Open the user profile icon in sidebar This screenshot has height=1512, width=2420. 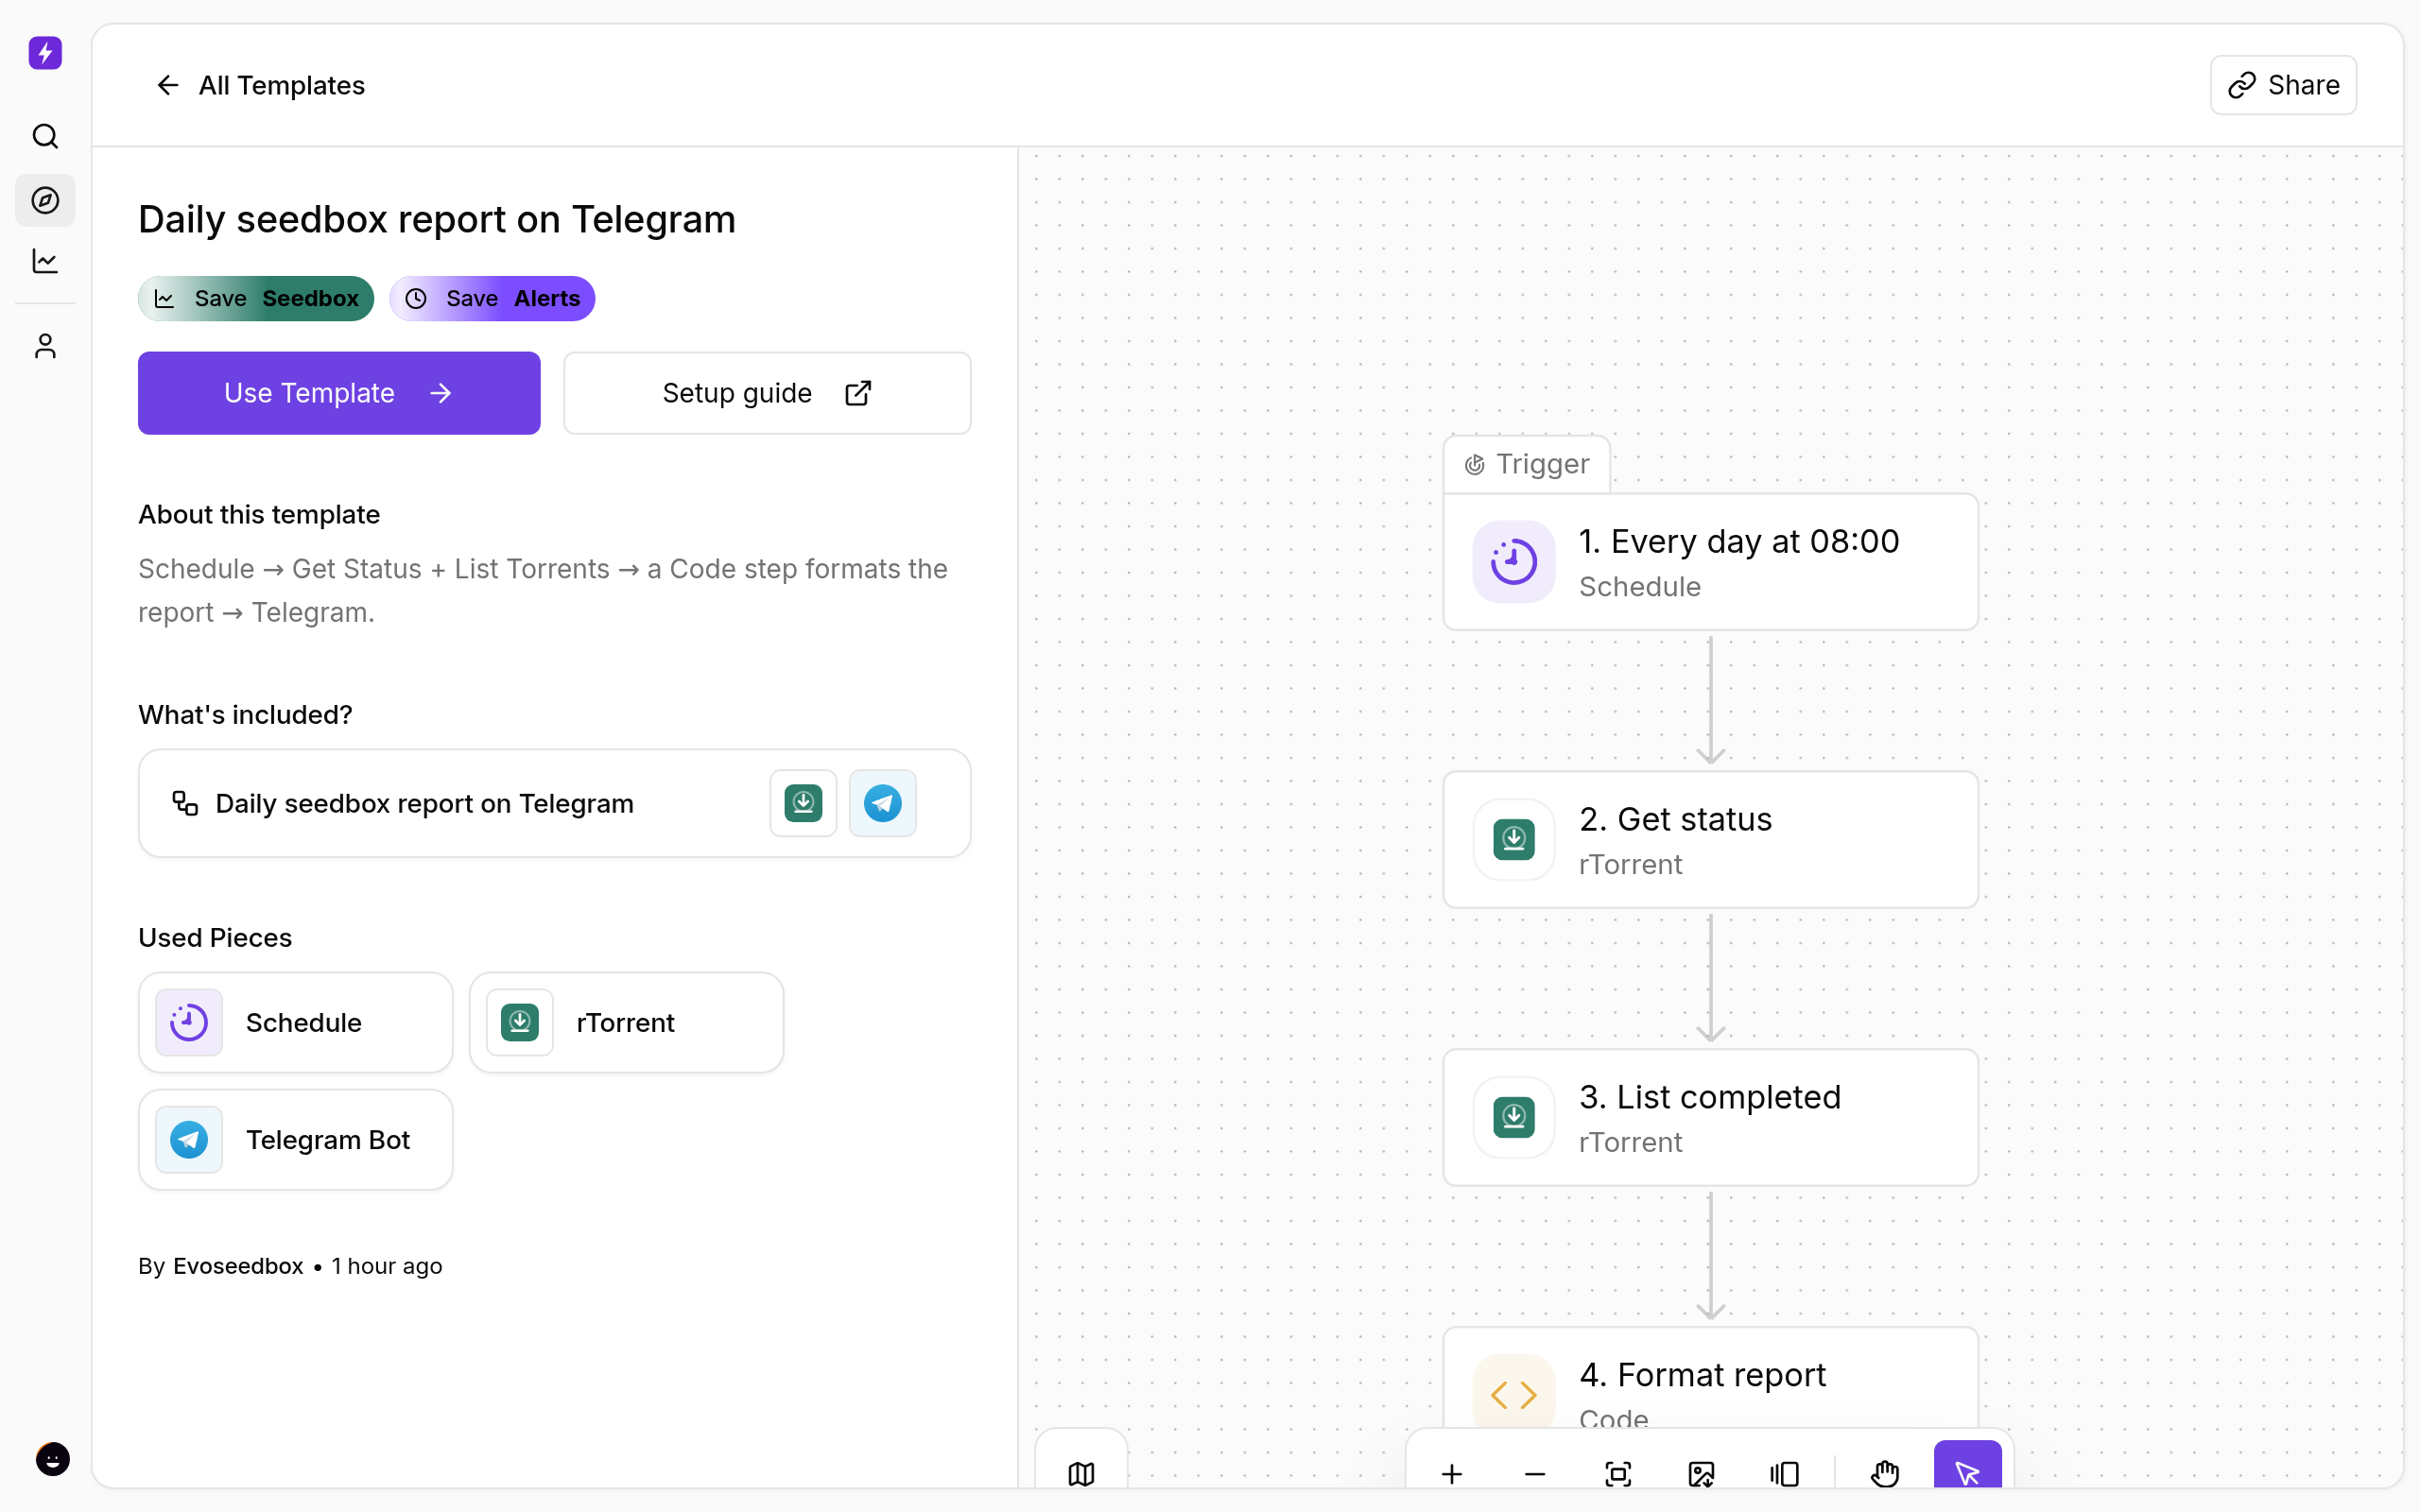pos(45,346)
